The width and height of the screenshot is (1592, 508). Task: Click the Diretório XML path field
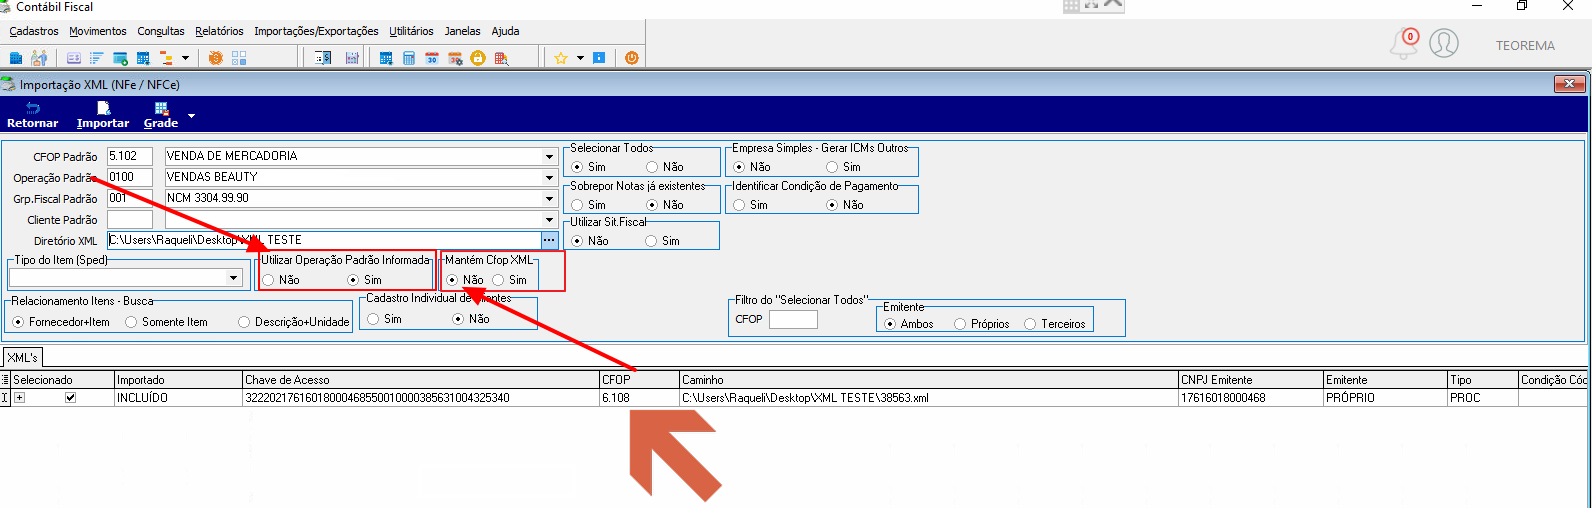coord(324,240)
